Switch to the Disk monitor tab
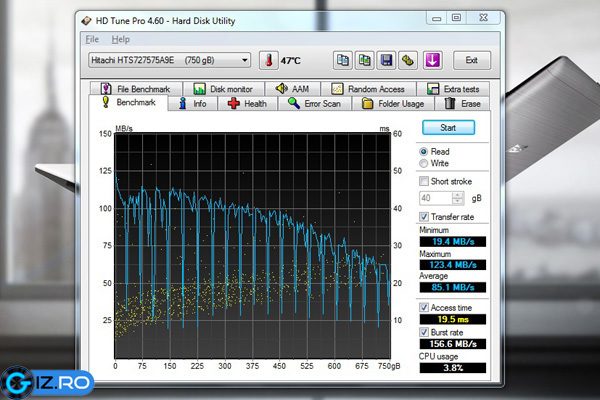600x400 pixels. tap(223, 89)
